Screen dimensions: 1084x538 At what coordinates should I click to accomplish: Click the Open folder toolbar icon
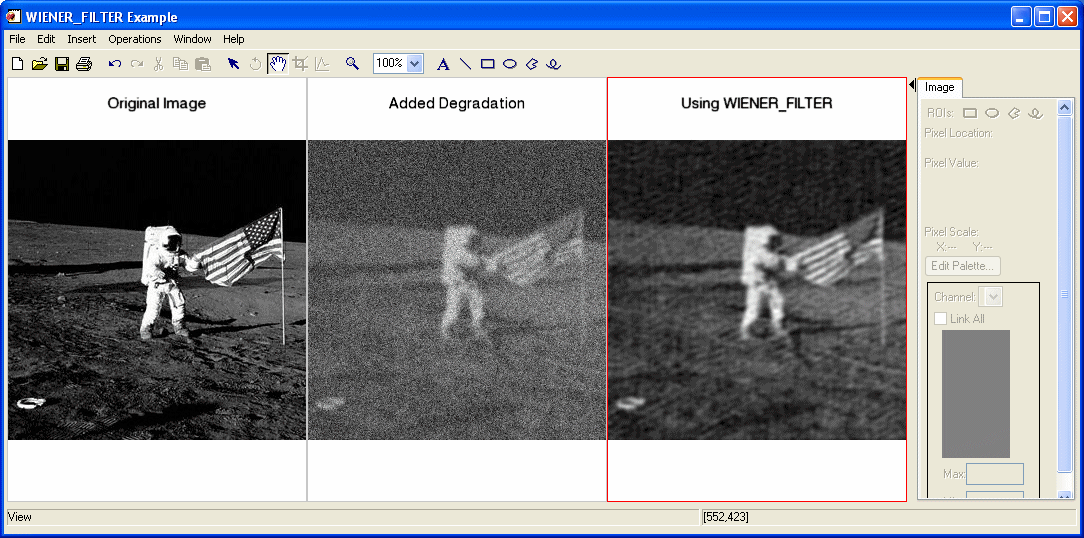(39, 64)
